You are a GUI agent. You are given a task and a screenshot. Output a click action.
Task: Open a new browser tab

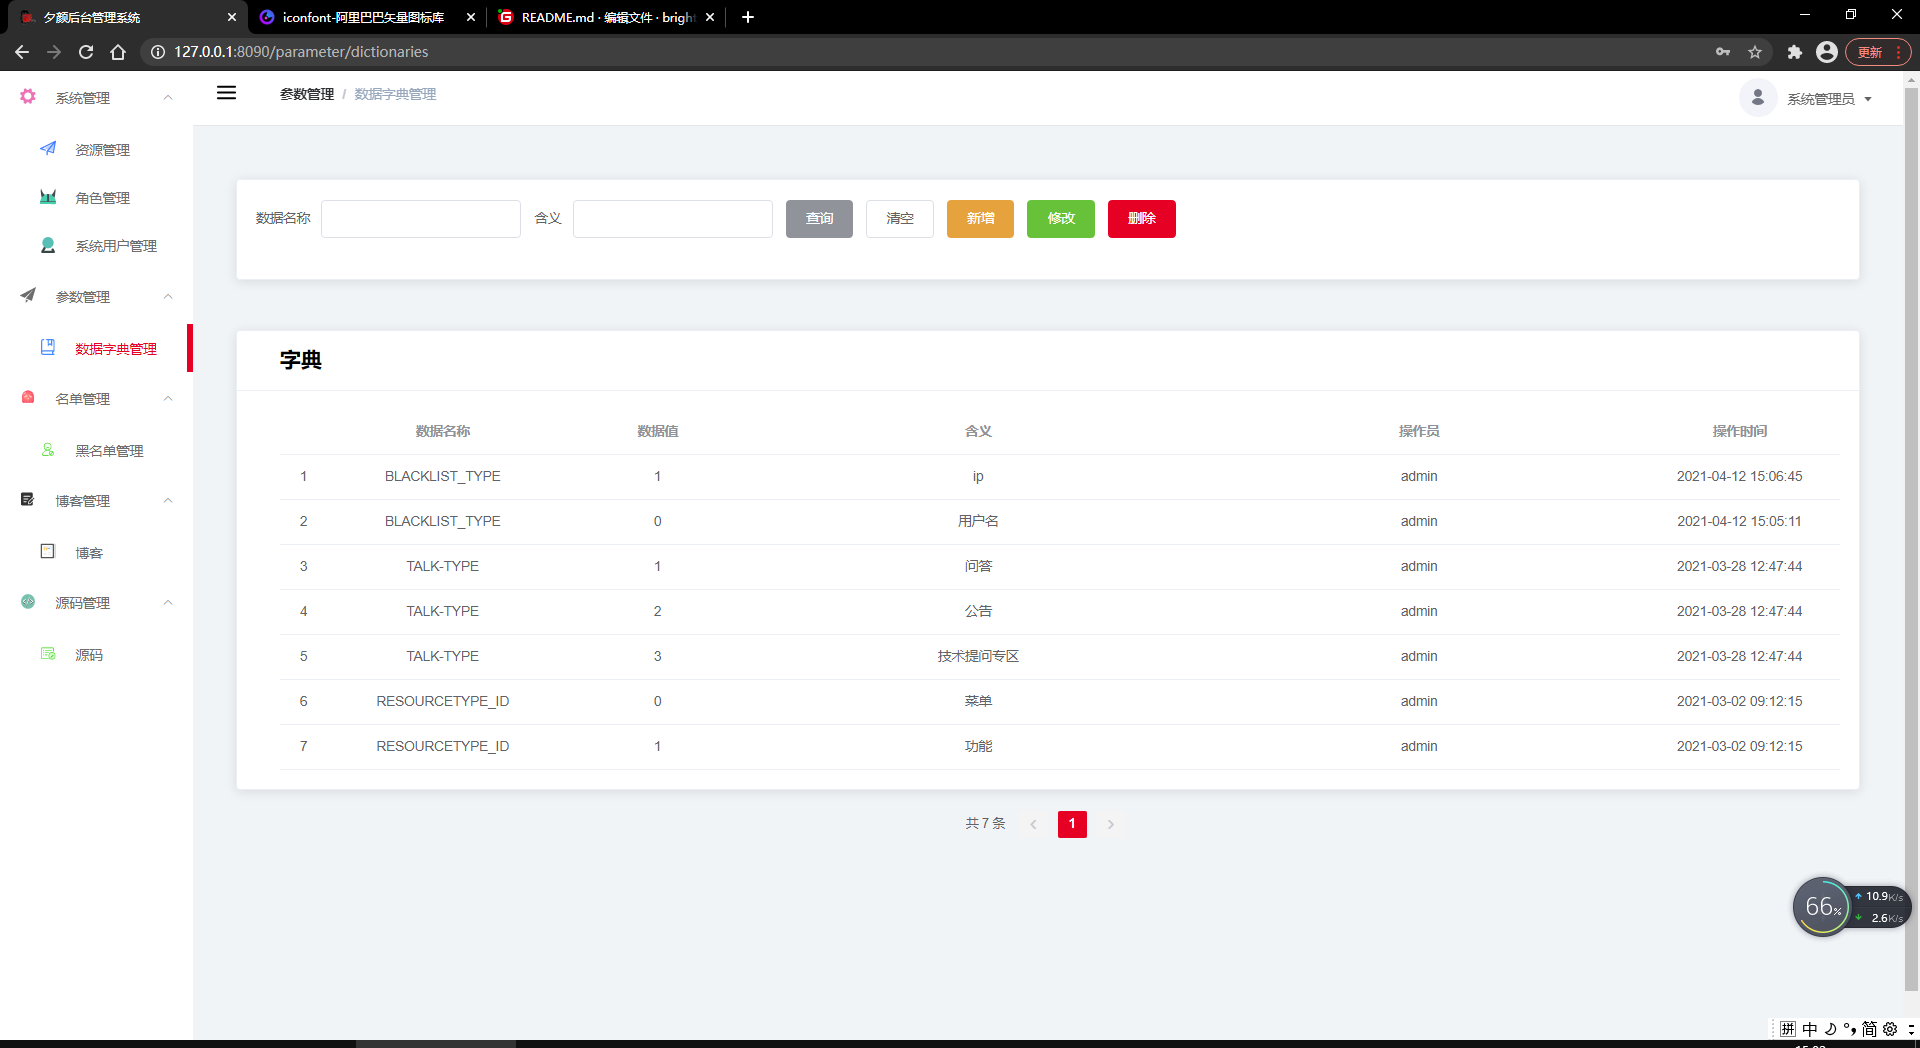coord(748,17)
